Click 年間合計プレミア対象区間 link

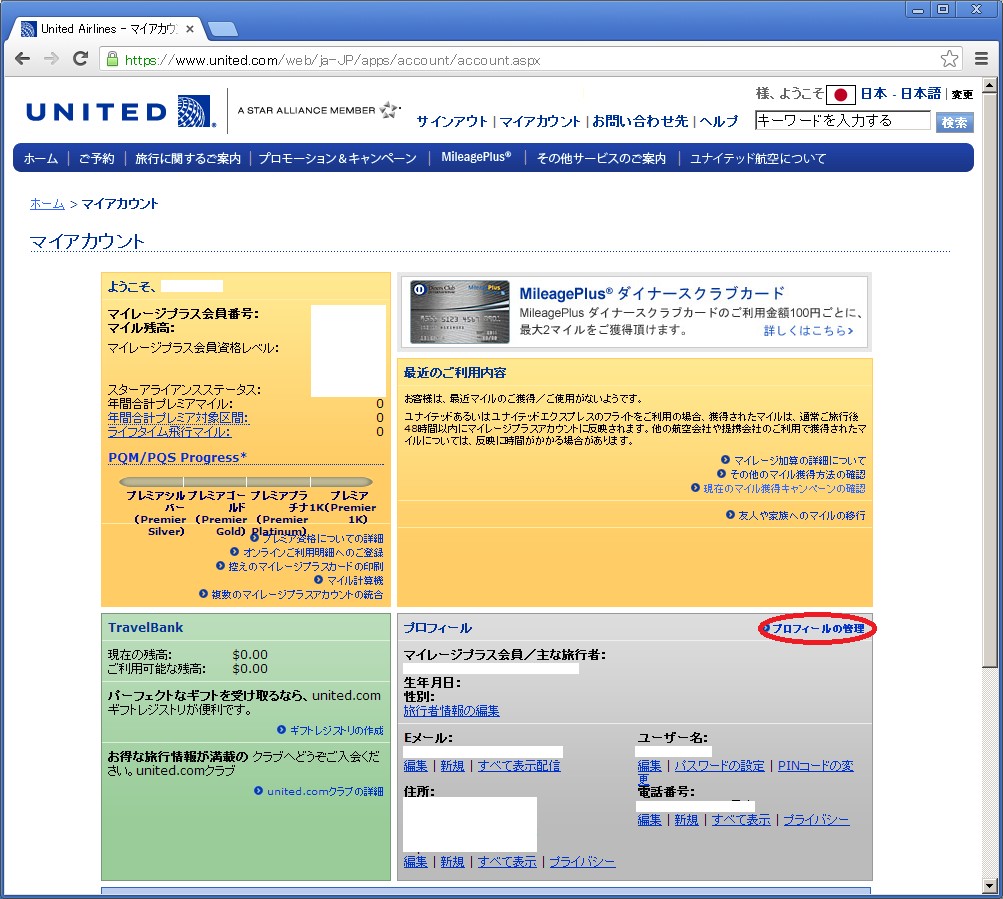click(x=178, y=418)
